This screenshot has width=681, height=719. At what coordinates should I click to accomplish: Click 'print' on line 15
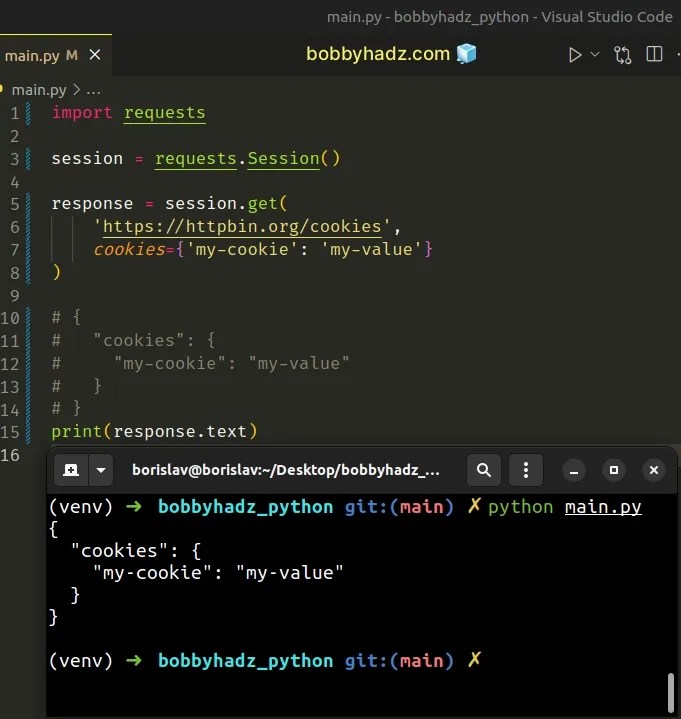76,431
